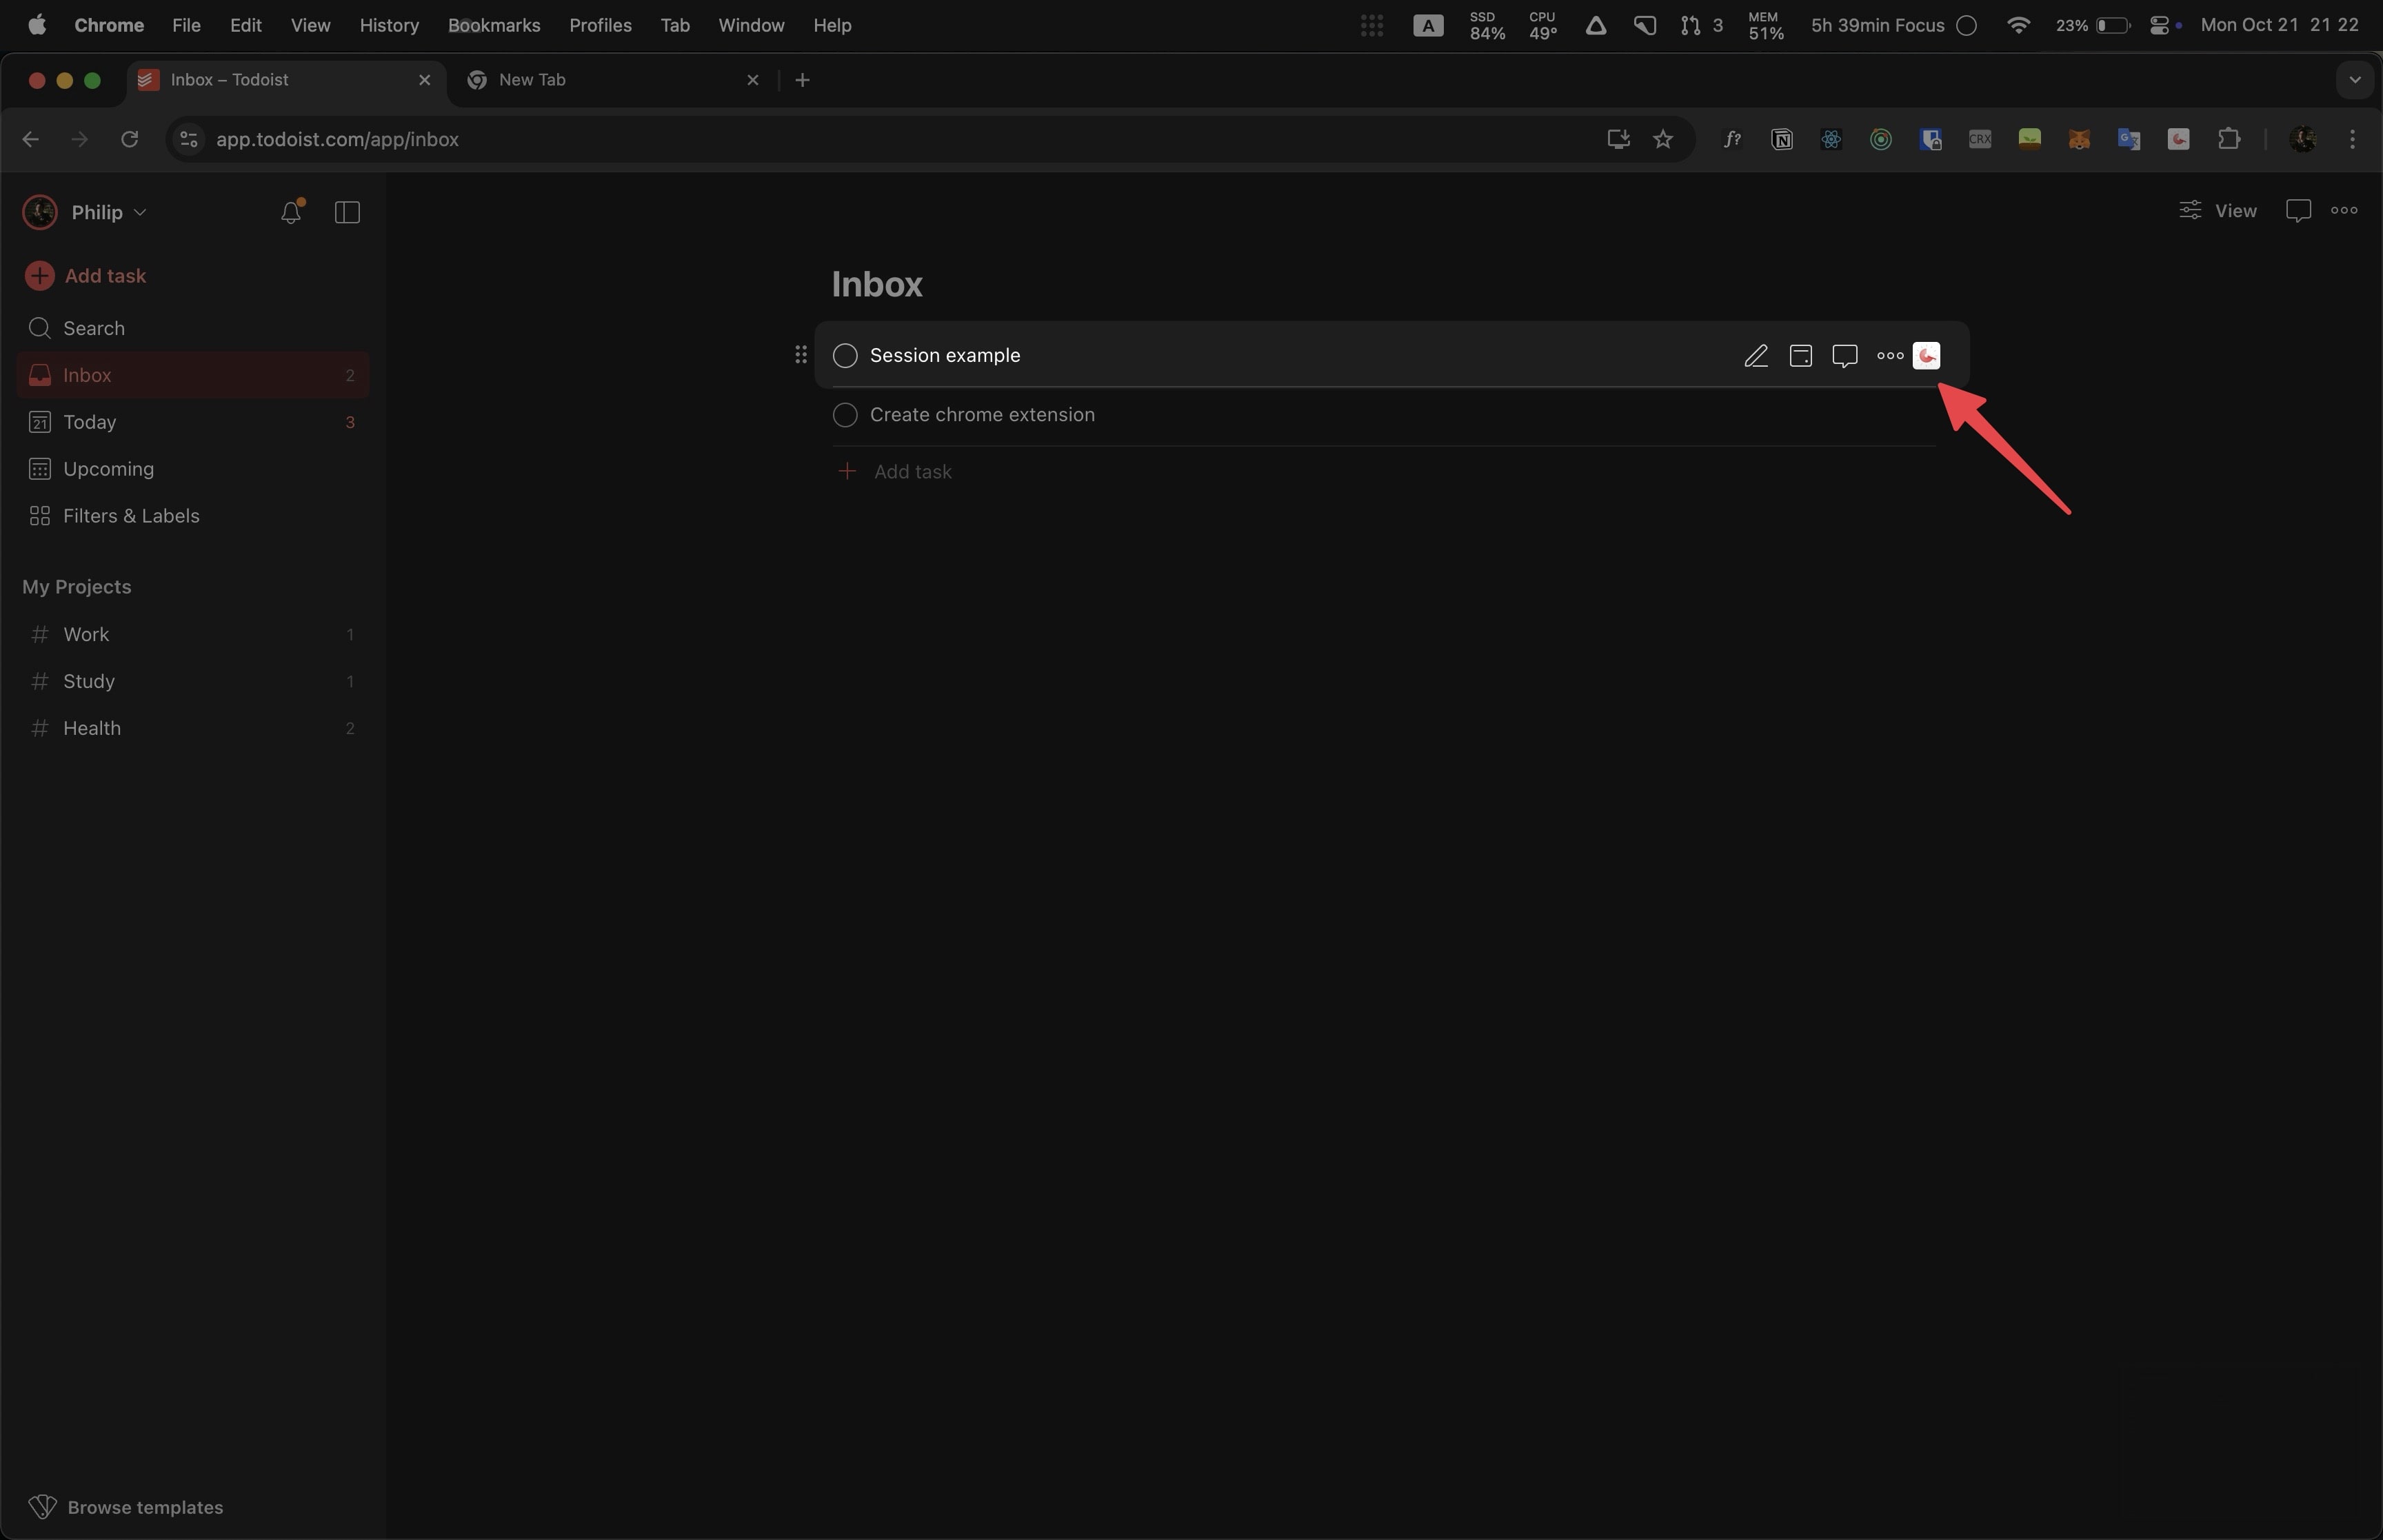Image resolution: width=2383 pixels, height=1540 pixels.
Task: Open Search in sidebar
Action: (193, 329)
